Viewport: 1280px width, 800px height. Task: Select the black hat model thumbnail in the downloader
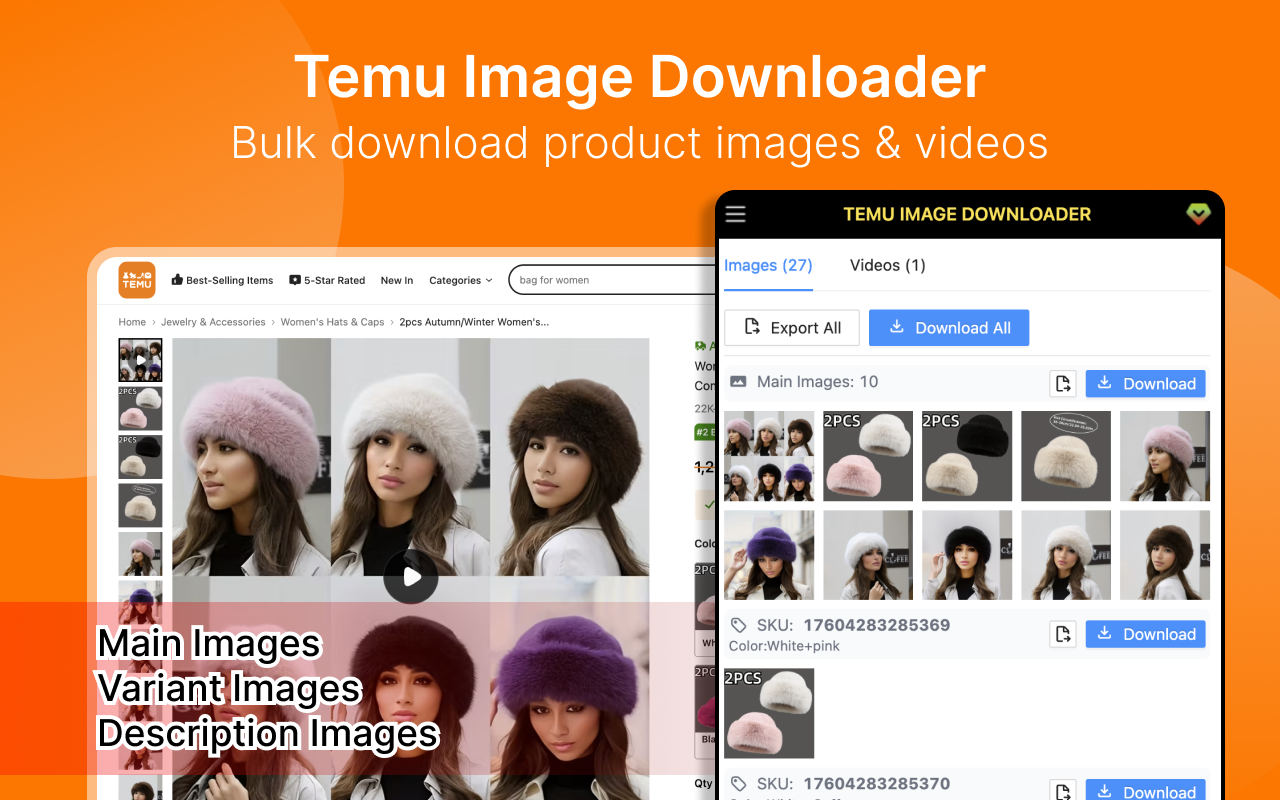[x=967, y=555]
